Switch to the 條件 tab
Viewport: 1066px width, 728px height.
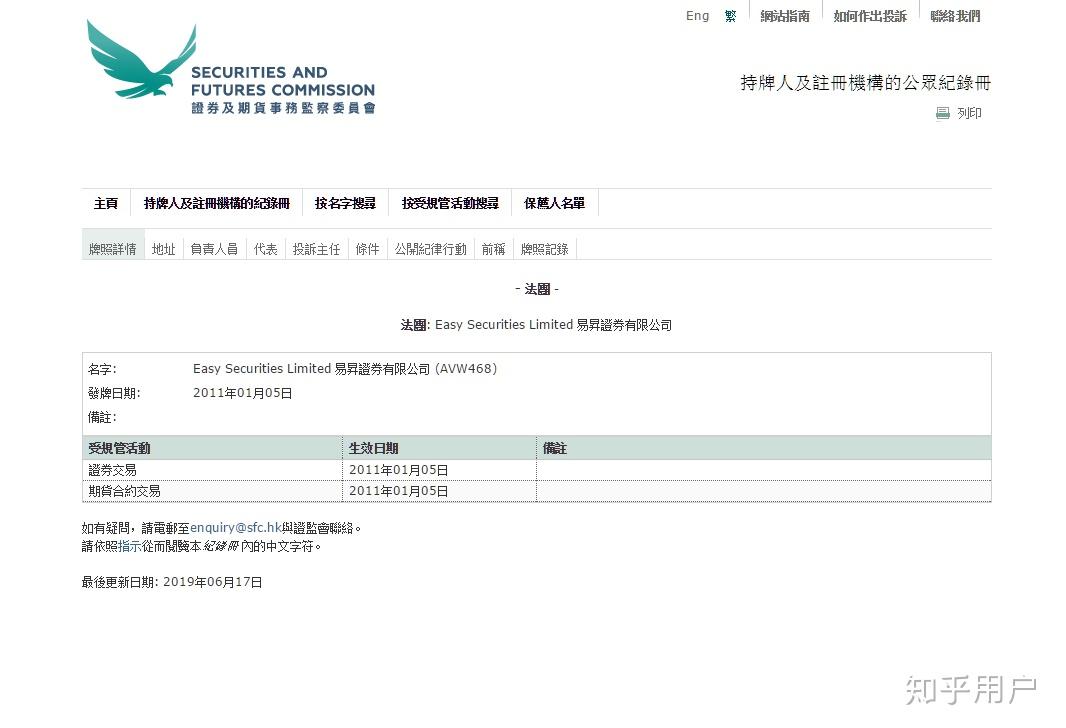coord(368,249)
